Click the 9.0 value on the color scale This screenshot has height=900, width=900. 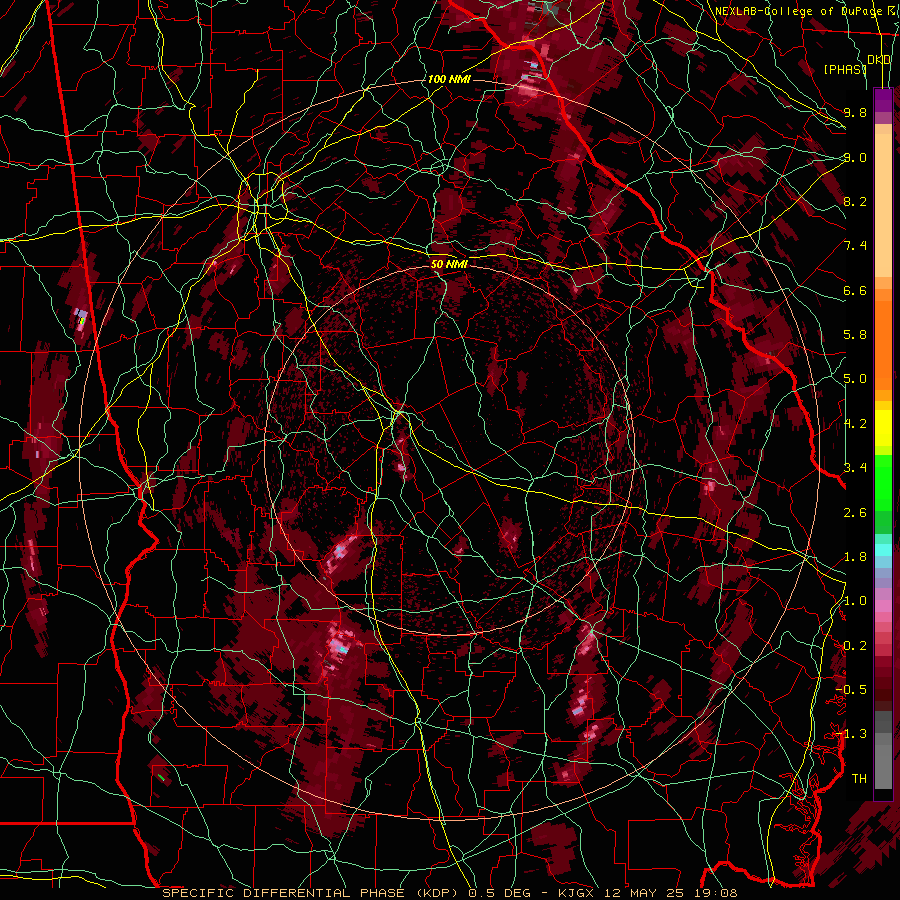(855, 157)
